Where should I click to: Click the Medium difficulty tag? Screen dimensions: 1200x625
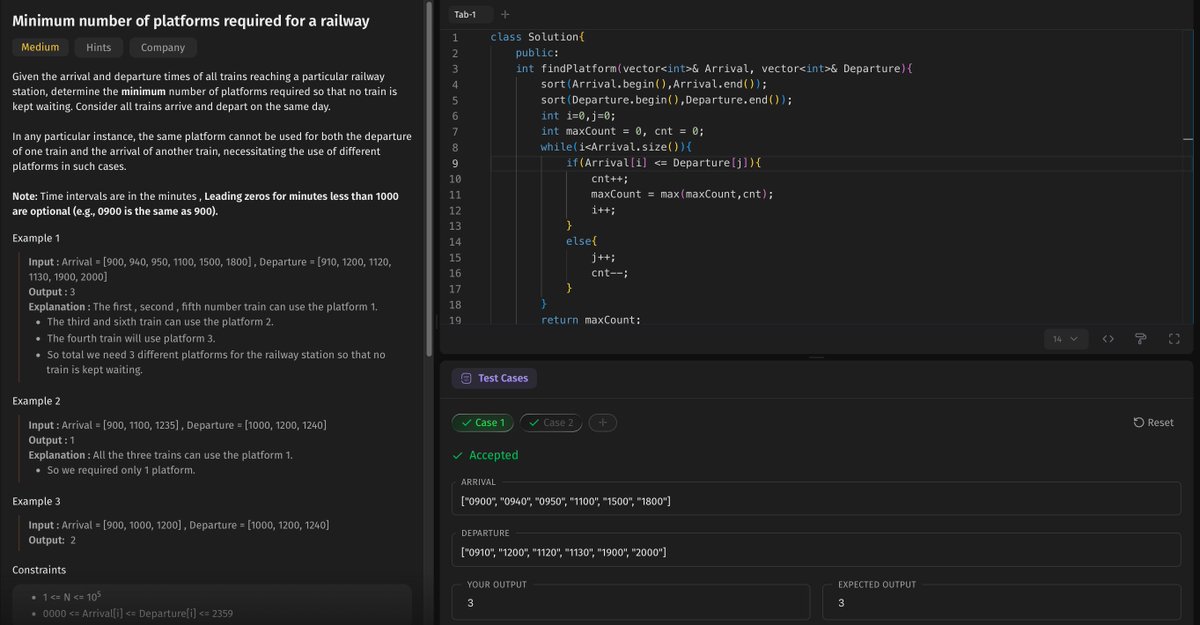[40, 47]
